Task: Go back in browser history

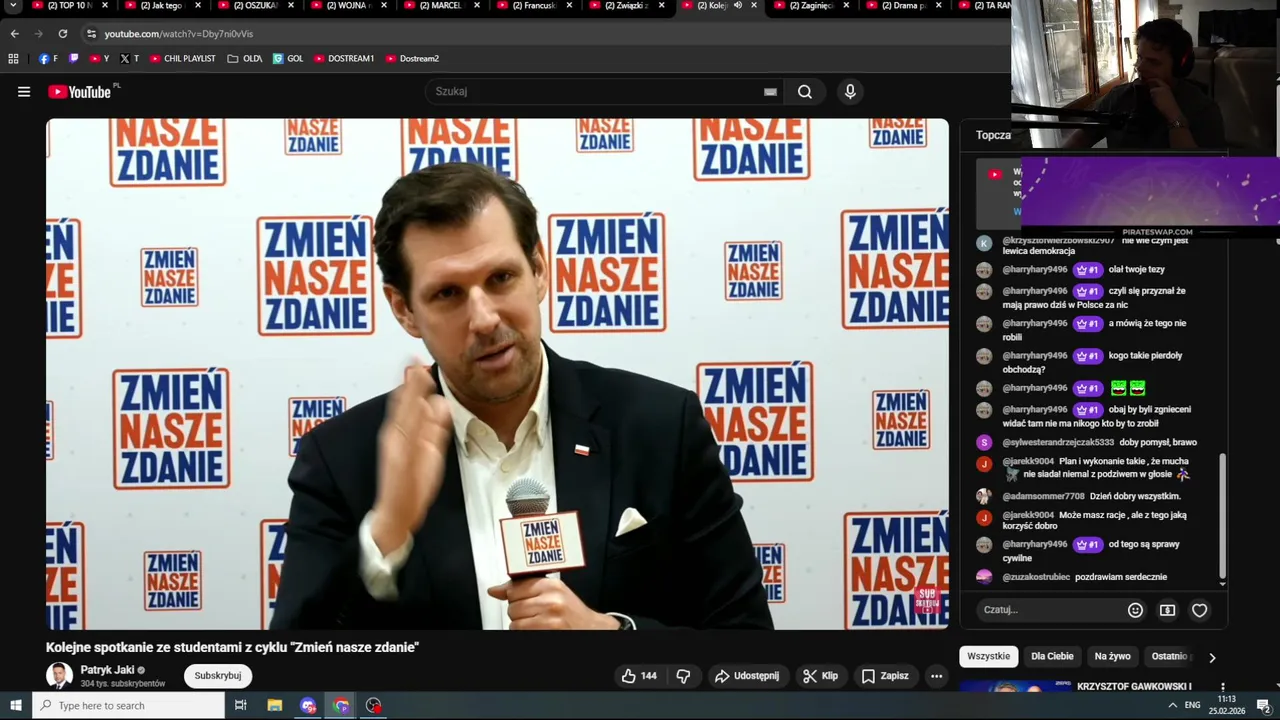Action: 14,34
